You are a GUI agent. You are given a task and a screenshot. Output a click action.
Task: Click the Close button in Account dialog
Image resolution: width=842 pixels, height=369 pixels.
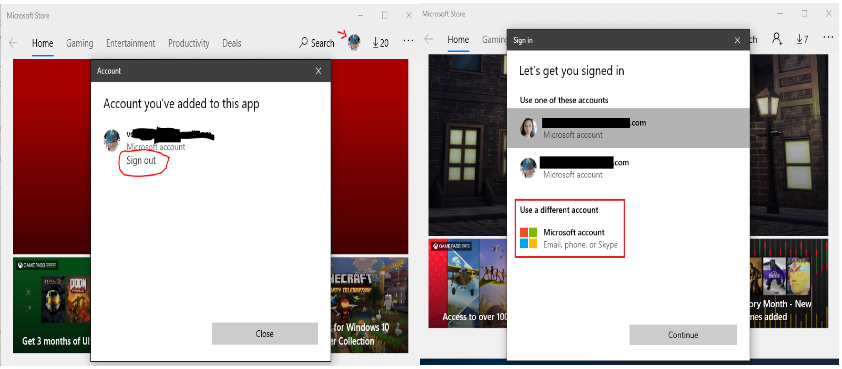click(265, 334)
